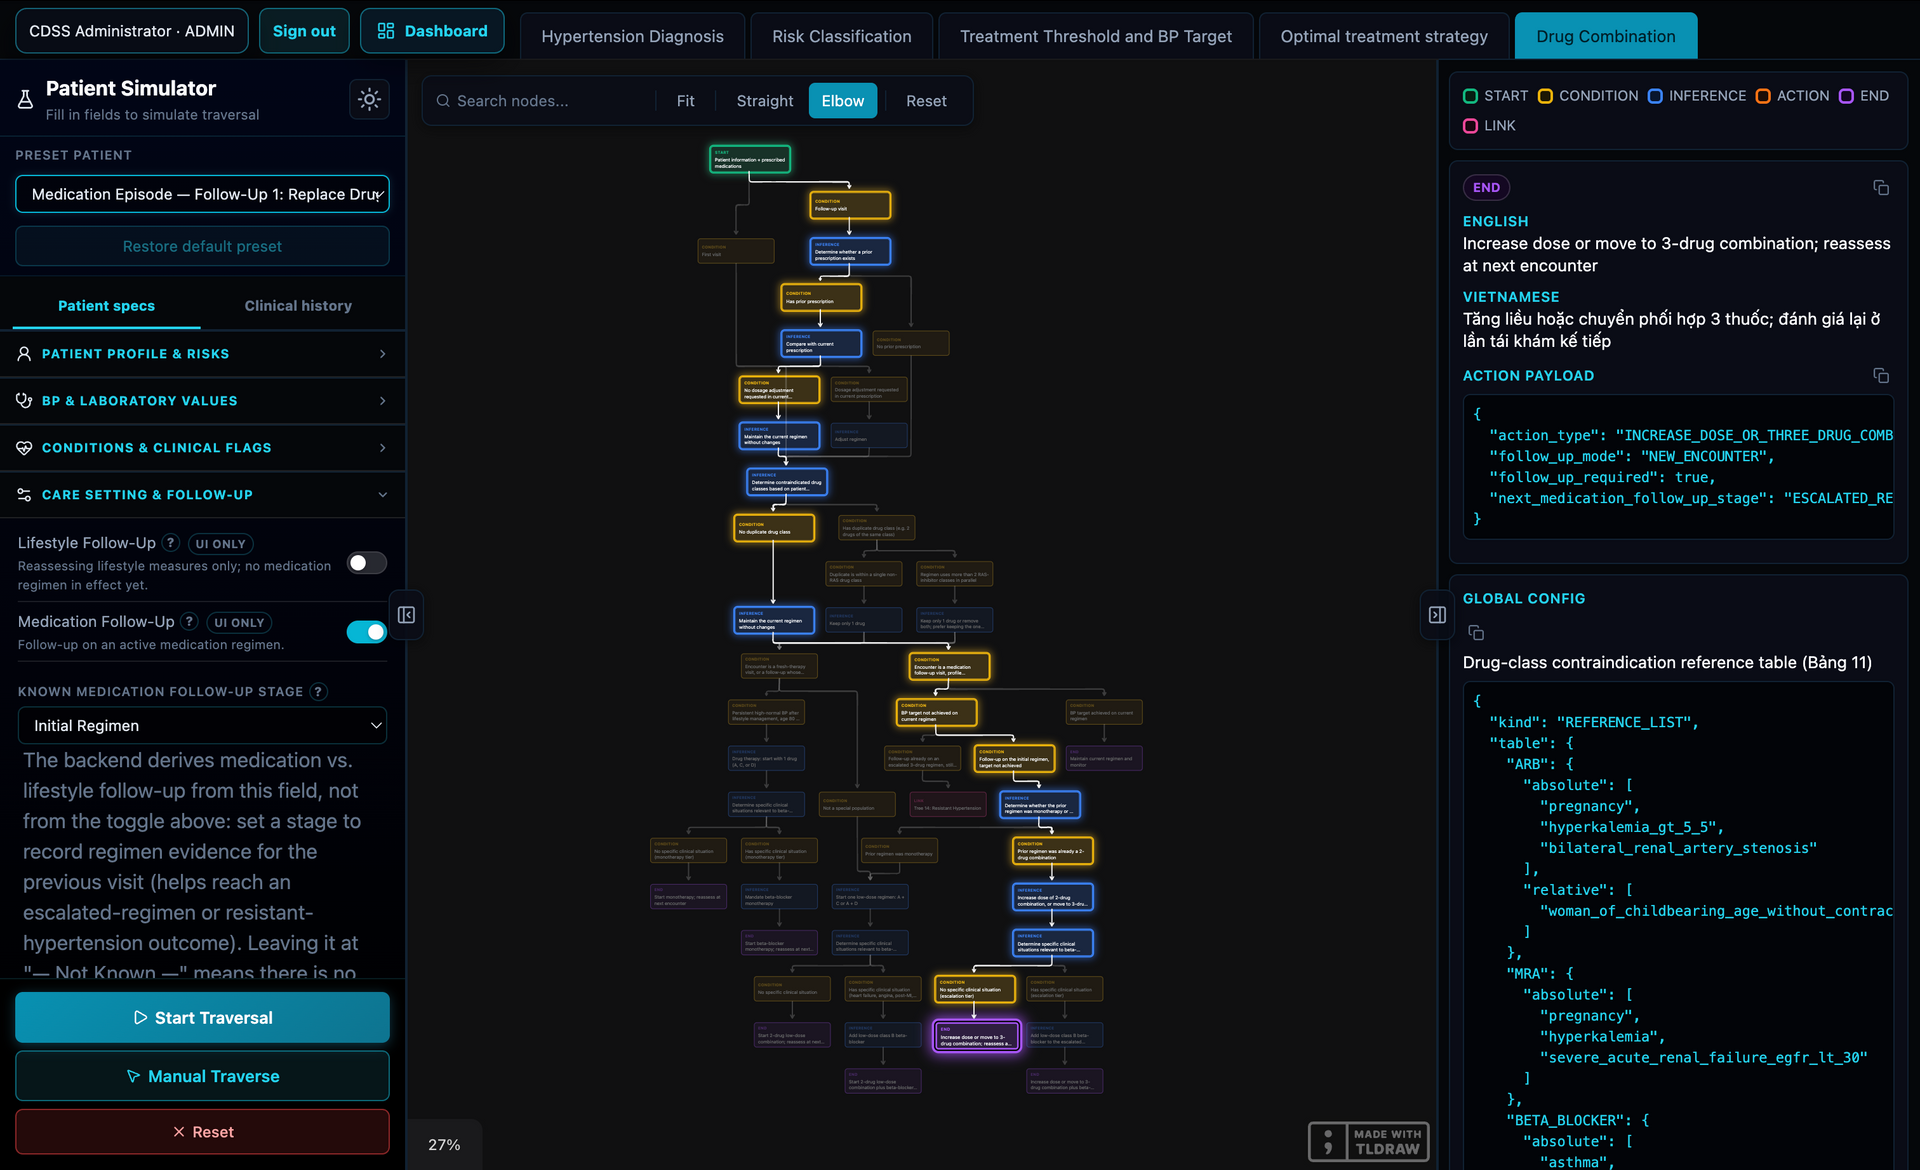Expand Patient Profile & Risks section
This screenshot has height=1170, width=1920.
pos(202,354)
